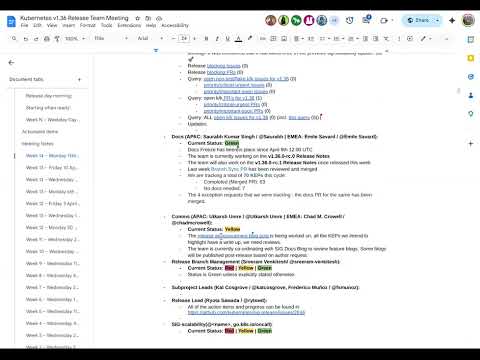The width and height of the screenshot is (480, 360).
Task: Insert an image from toolbar
Action: coord(284,39)
